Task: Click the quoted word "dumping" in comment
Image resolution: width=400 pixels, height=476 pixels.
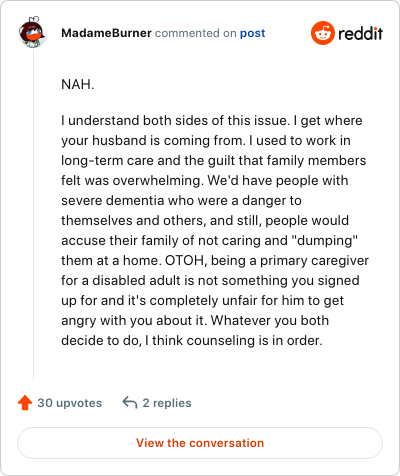Action: [325, 240]
